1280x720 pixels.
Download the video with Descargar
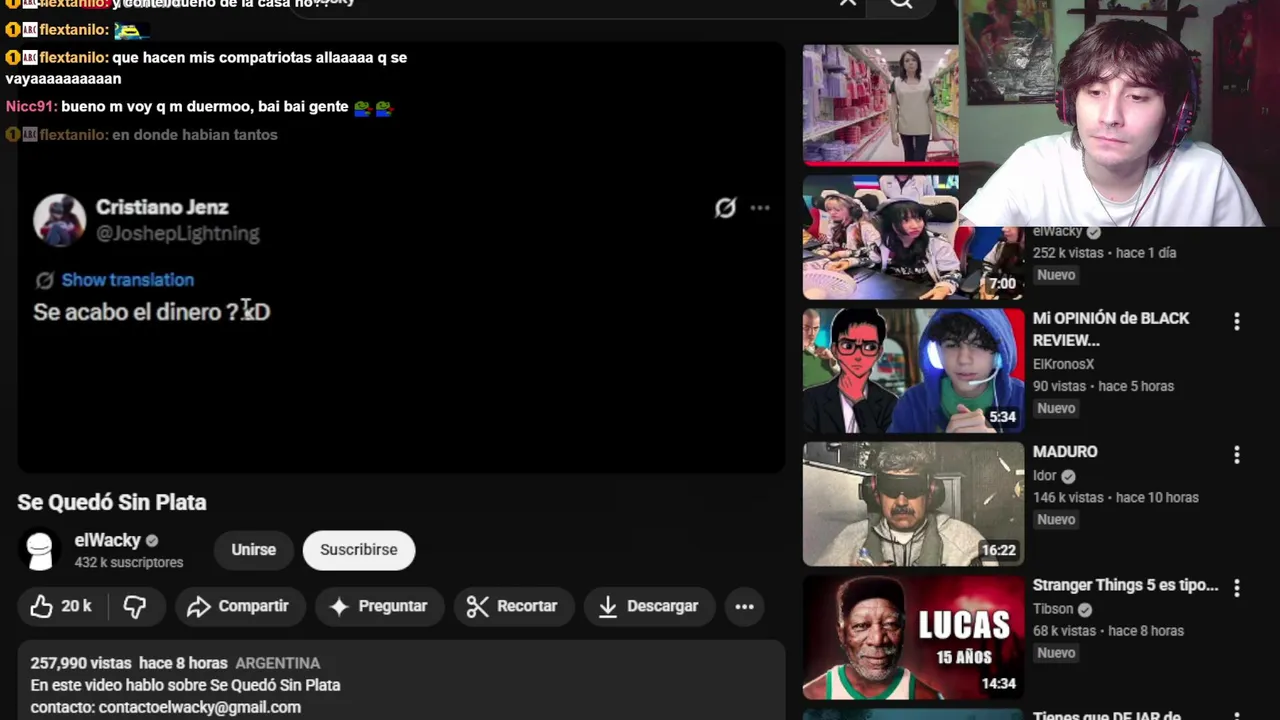coord(649,606)
